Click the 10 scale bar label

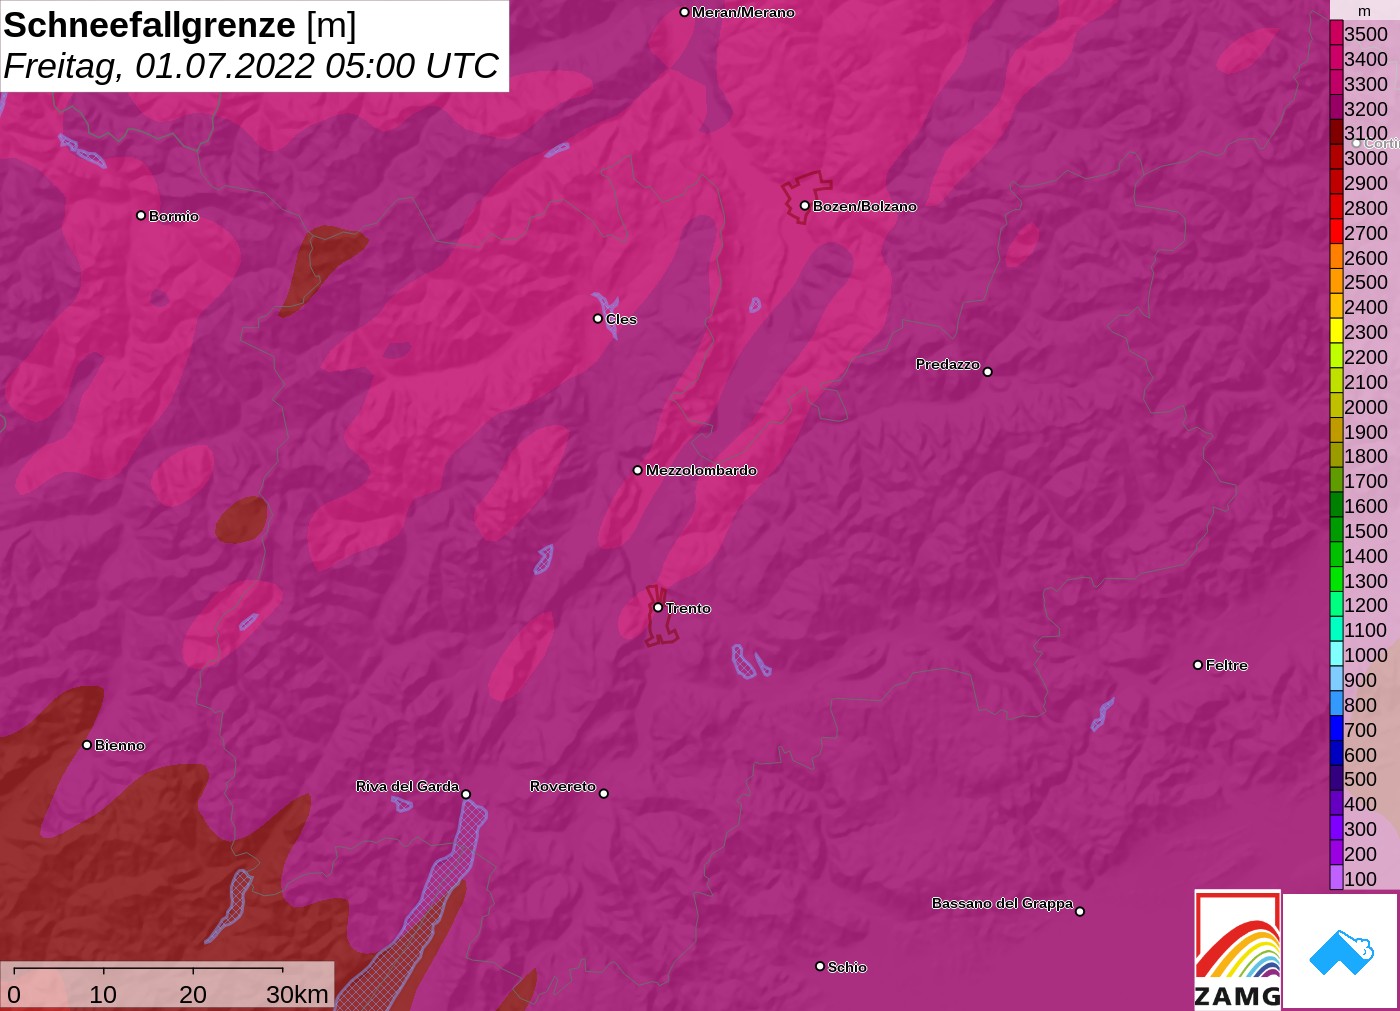[x=103, y=994]
